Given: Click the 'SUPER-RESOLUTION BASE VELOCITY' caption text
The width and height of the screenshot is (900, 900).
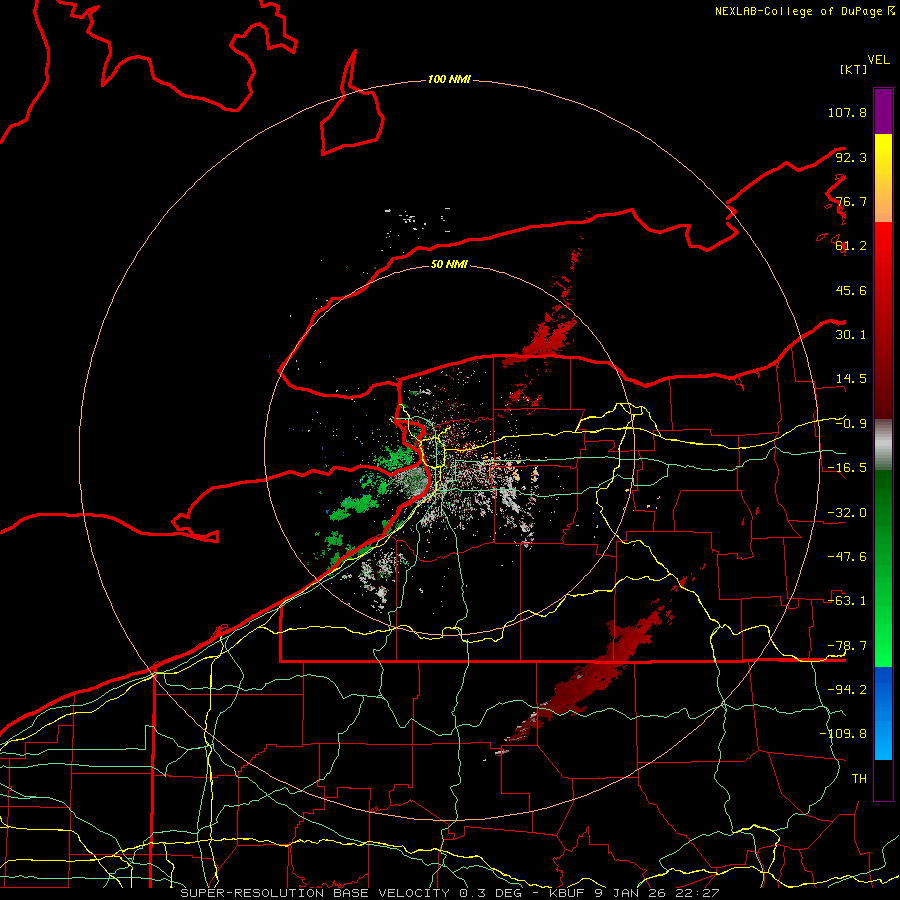Looking at the screenshot, I should click(x=316, y=893).
